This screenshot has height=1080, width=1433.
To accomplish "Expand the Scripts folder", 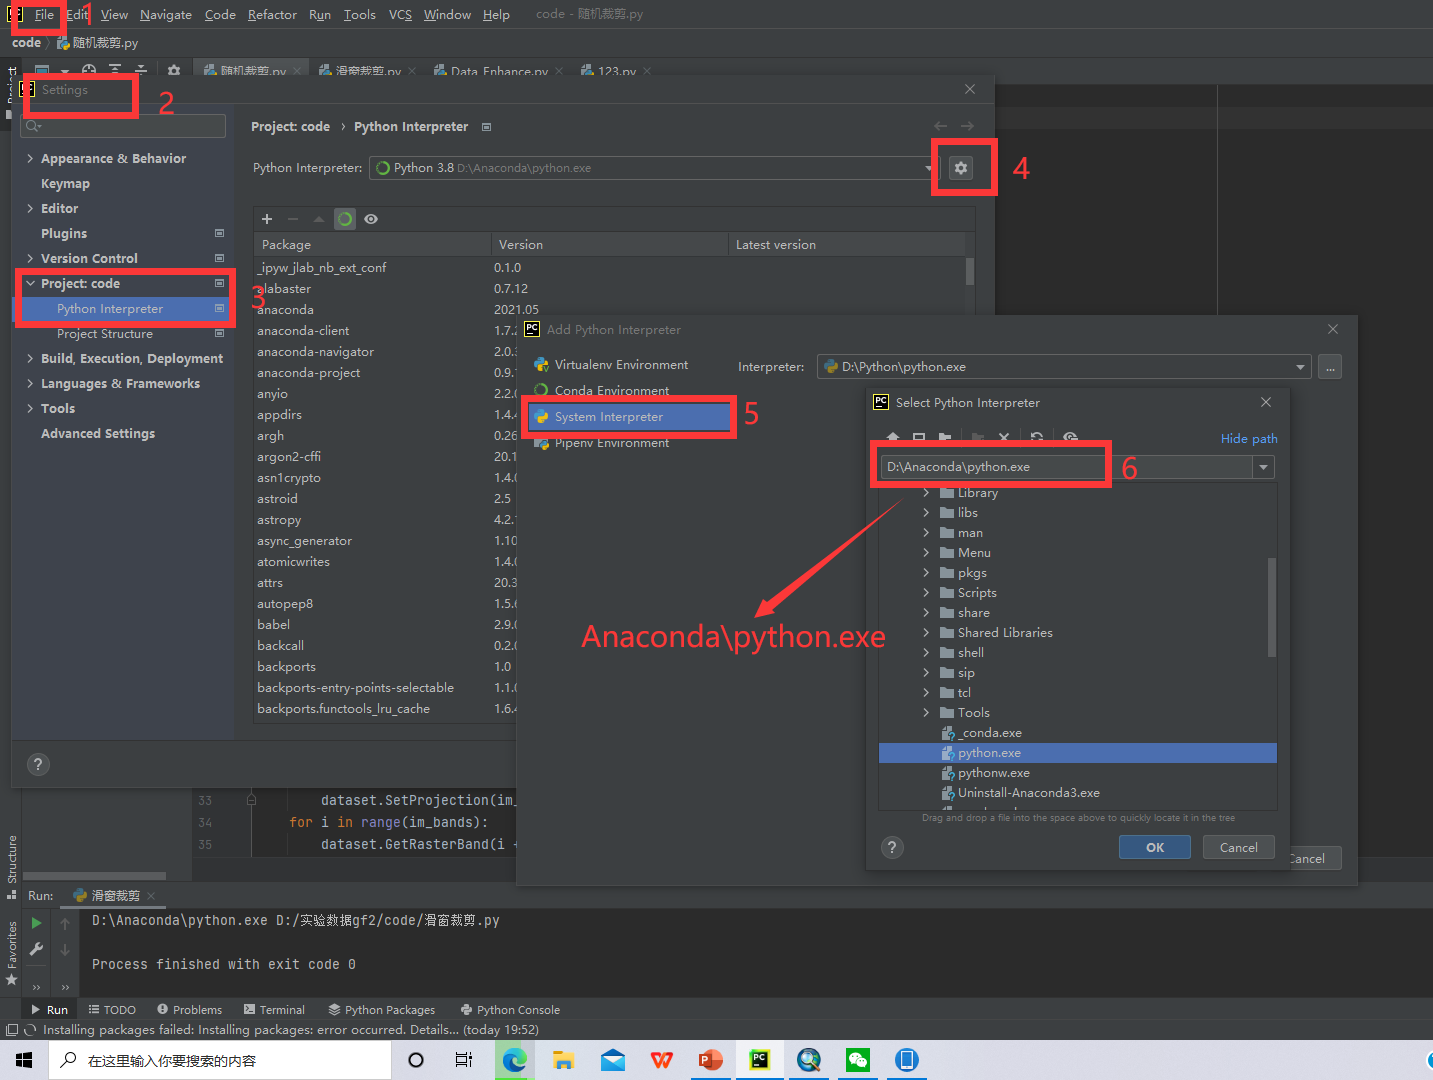I will click(927, 592).
